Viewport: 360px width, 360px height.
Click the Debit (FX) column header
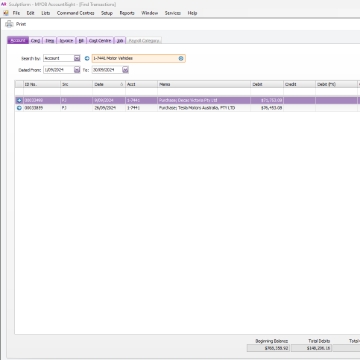336,84
